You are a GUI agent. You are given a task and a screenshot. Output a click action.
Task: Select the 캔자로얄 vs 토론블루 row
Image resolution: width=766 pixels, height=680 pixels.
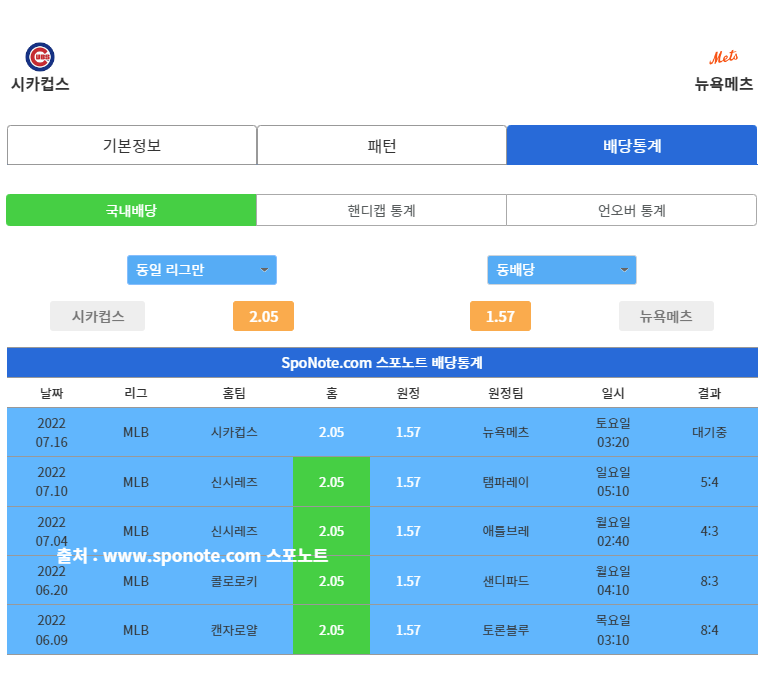pyautogui.click(x=382, y=630)
